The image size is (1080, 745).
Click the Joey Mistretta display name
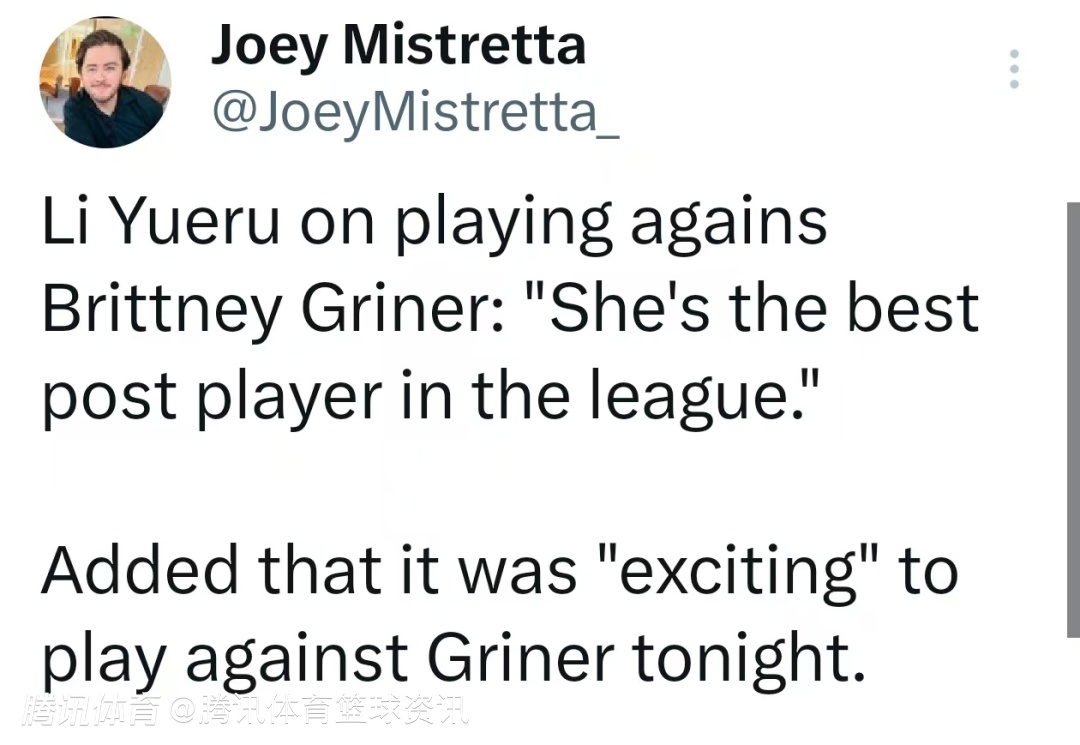point(398,45)
